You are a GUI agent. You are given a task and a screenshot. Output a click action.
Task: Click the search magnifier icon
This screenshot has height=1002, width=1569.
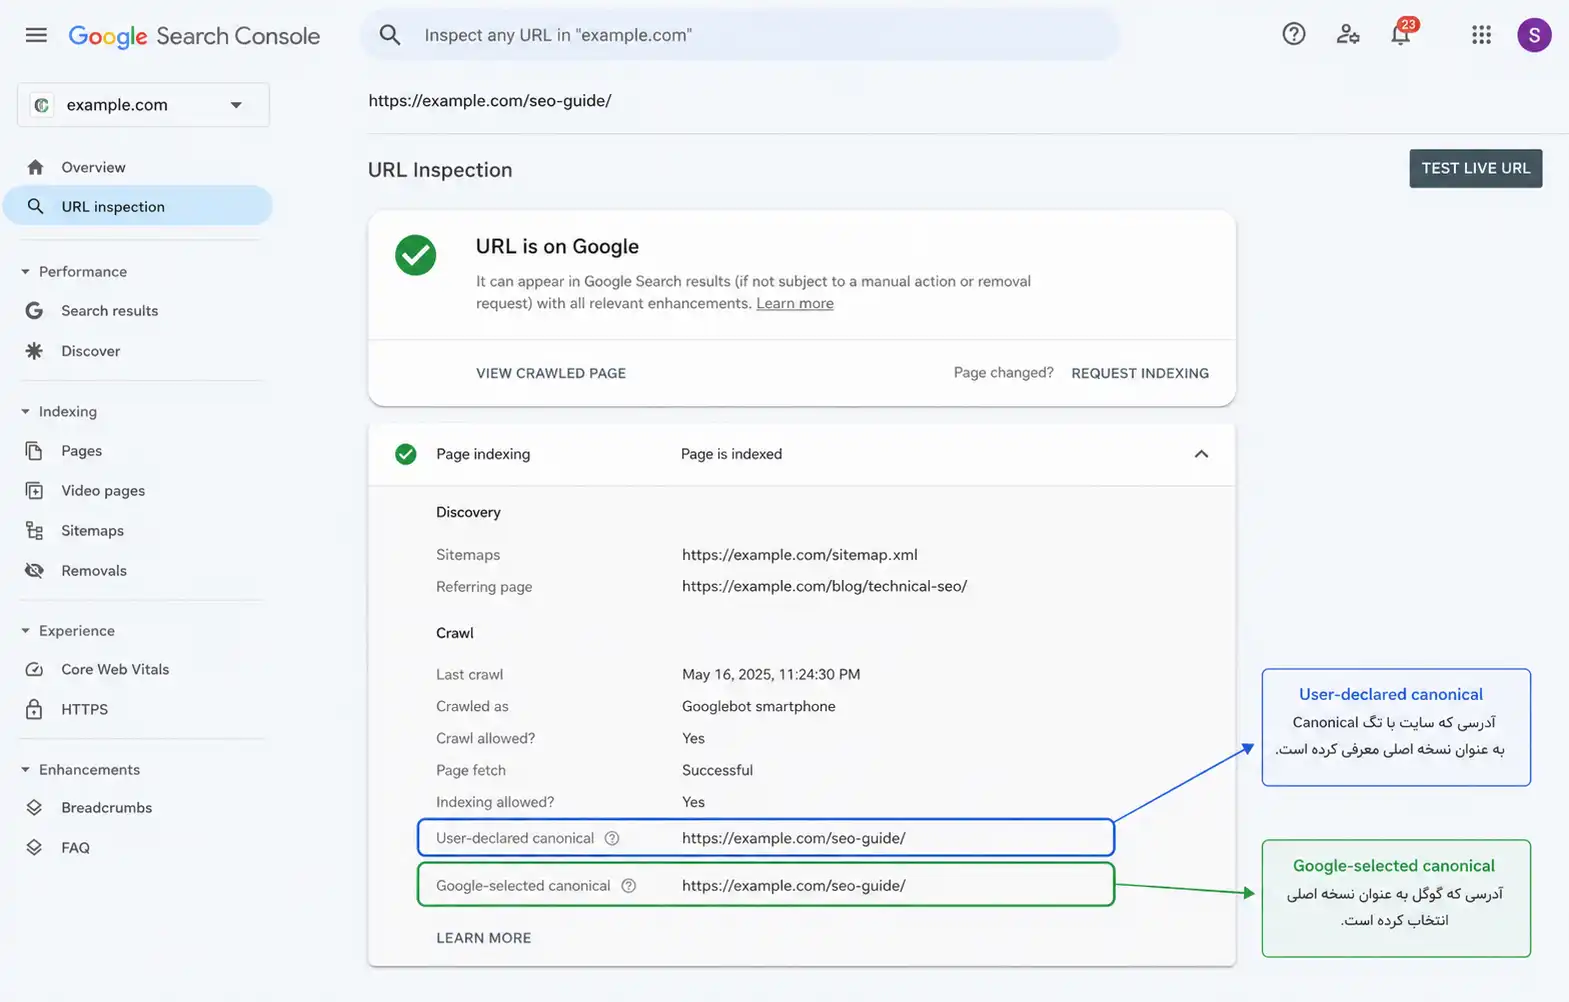[x=390, y=35]
